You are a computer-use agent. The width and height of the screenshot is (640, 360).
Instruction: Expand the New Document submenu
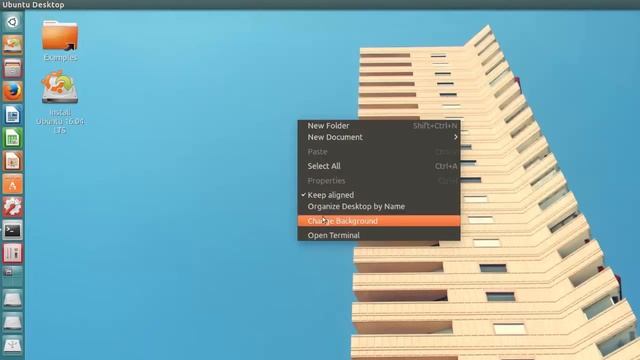(x=379, y=137)
